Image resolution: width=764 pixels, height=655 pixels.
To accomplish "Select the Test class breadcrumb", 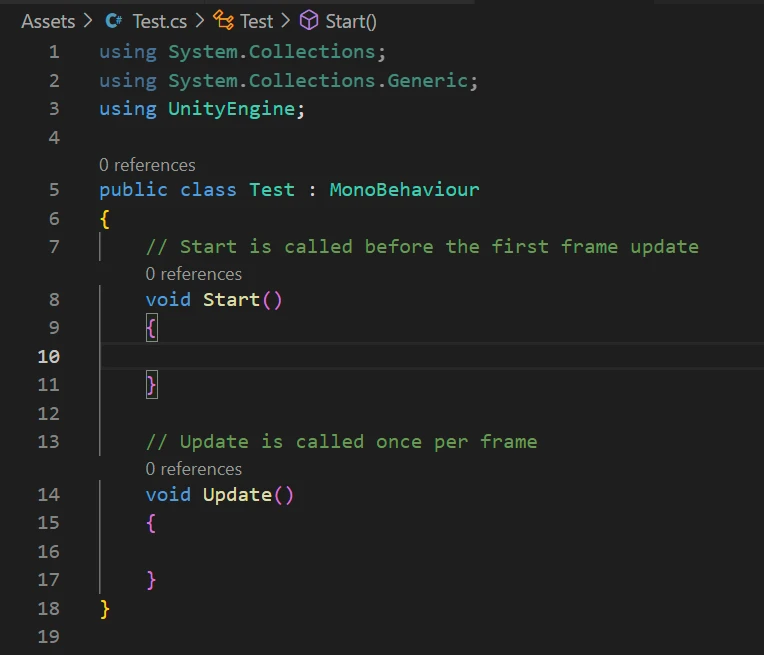I will tap(256, 21).
